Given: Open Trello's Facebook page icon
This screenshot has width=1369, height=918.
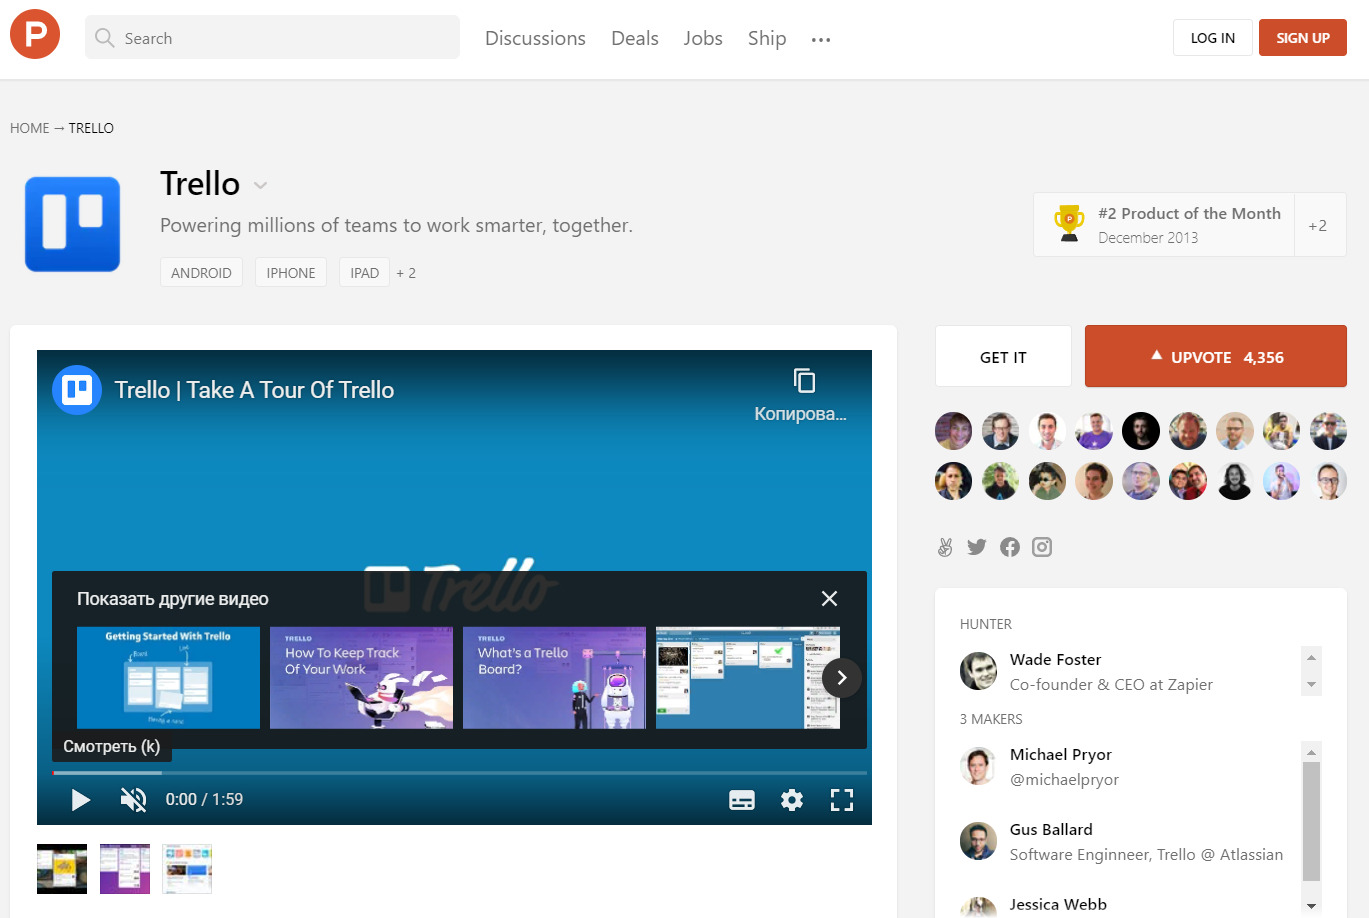Looking at the screenshot, I should [1010, 547].
